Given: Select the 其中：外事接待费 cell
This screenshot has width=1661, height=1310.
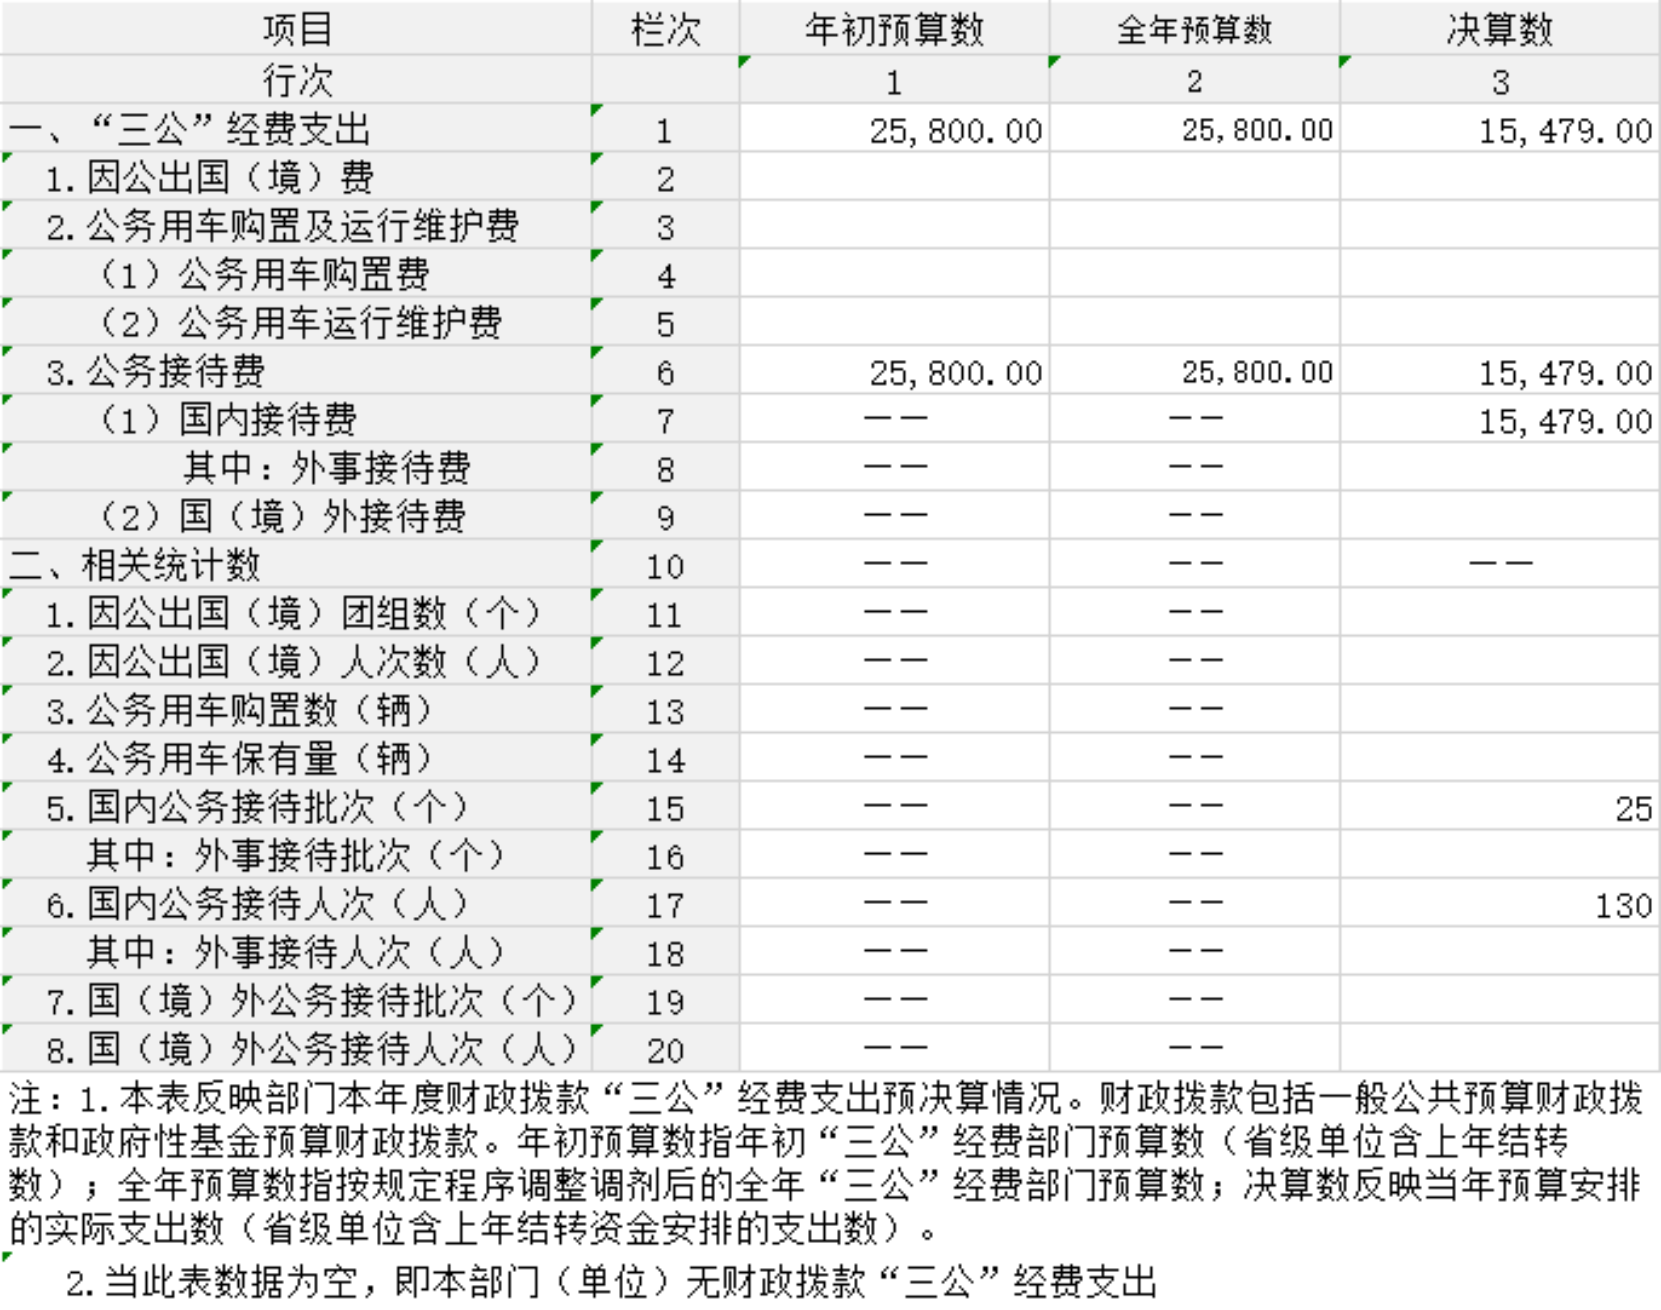Looking at the screenshot, I should tap(326, 468).
